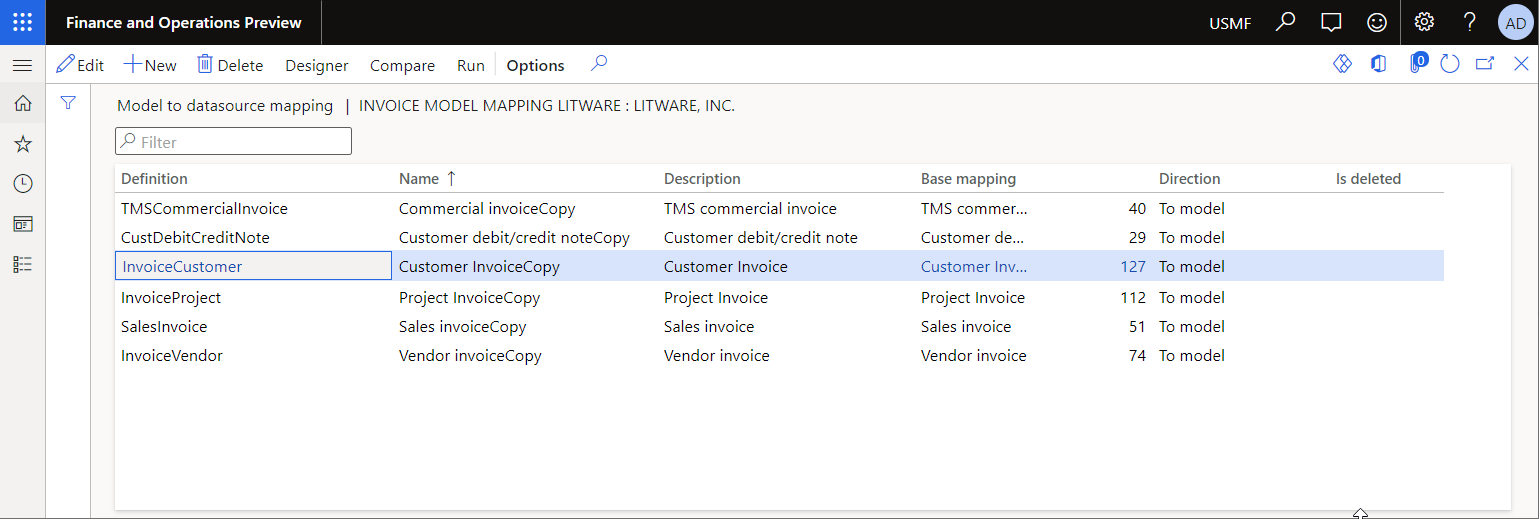Screen dimensions: 1539x519
Task: Click Sales invoice base mapping cell
Action: tap(966, 327)
